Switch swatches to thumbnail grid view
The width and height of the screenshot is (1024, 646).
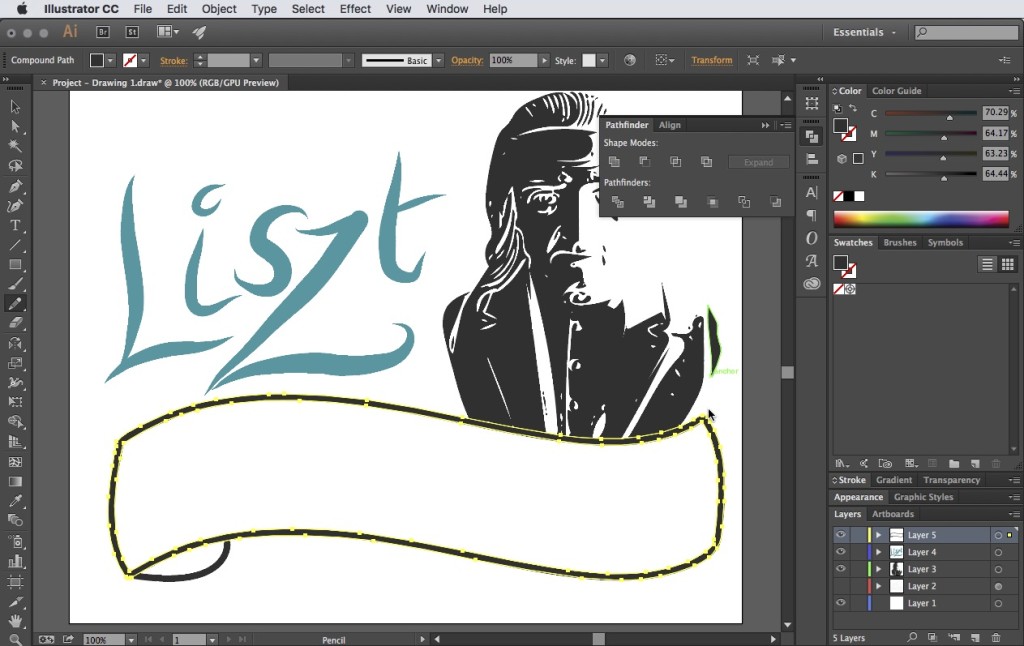1008,264
